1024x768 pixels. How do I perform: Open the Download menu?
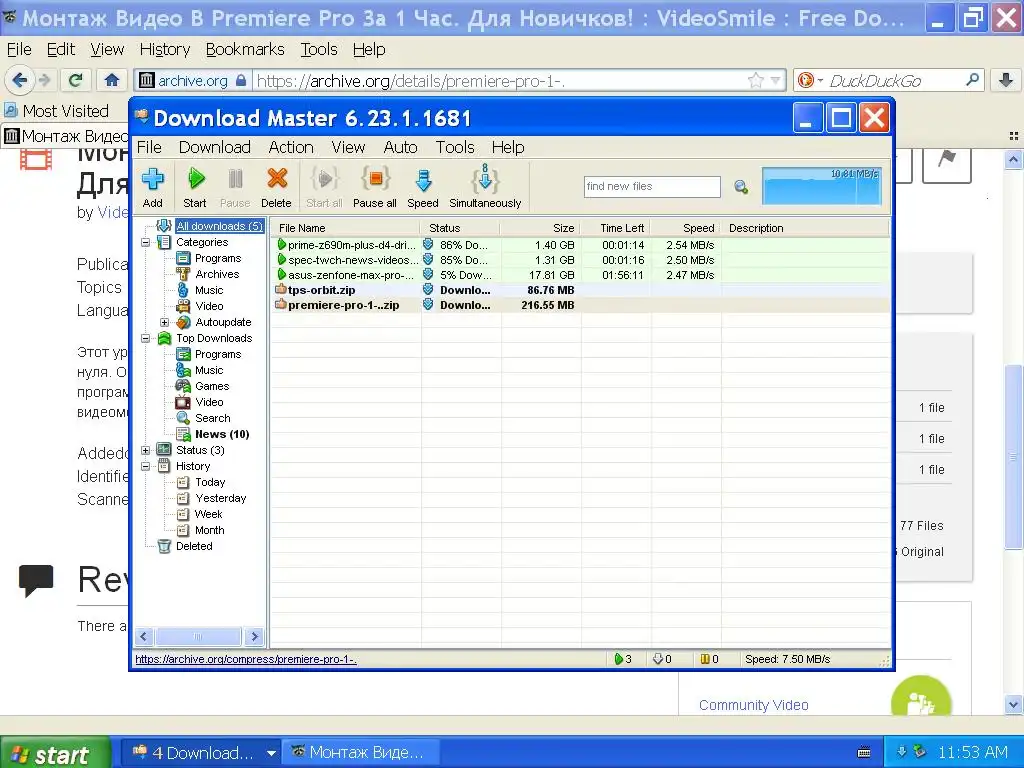click(x=215, y=147)
